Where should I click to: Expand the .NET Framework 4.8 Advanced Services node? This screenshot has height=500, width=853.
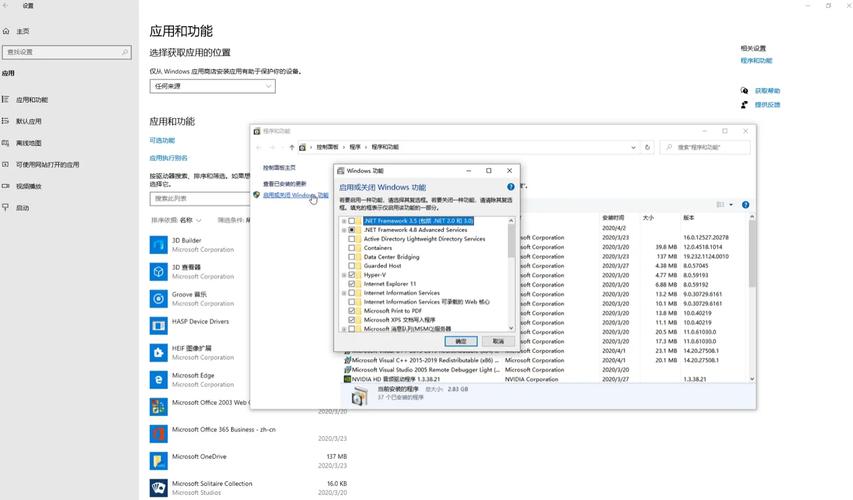(x=344, y=230)
